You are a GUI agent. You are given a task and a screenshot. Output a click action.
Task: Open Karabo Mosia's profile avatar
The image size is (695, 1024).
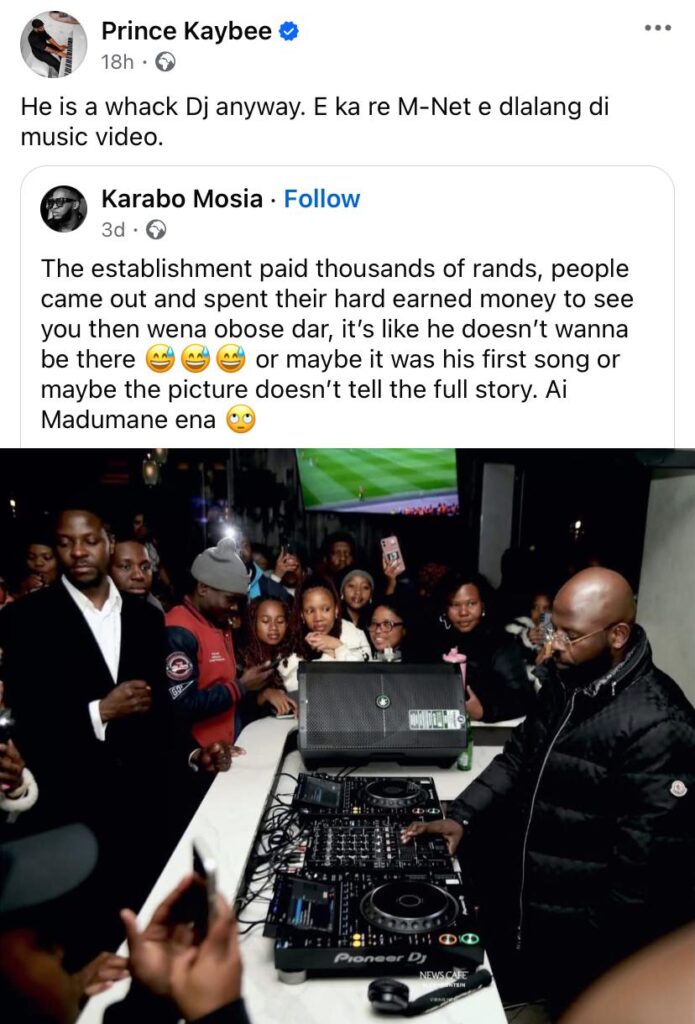point(63,209)
